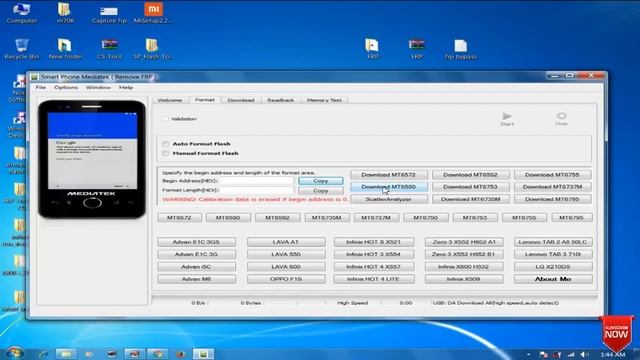Viewport: 640px width, 360px height.
Task: Click the short MT6592 chip button
Action: point(278,218)
